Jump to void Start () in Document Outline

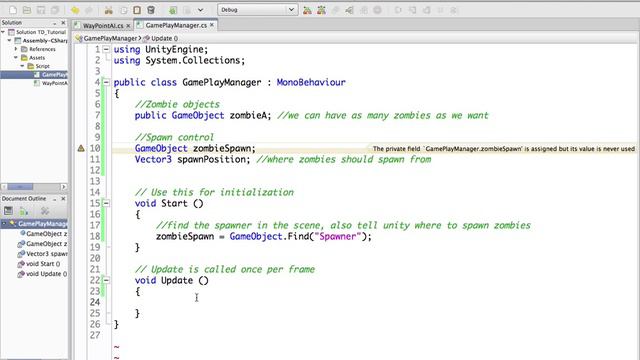pyautogui.click(x=39, y=264)
